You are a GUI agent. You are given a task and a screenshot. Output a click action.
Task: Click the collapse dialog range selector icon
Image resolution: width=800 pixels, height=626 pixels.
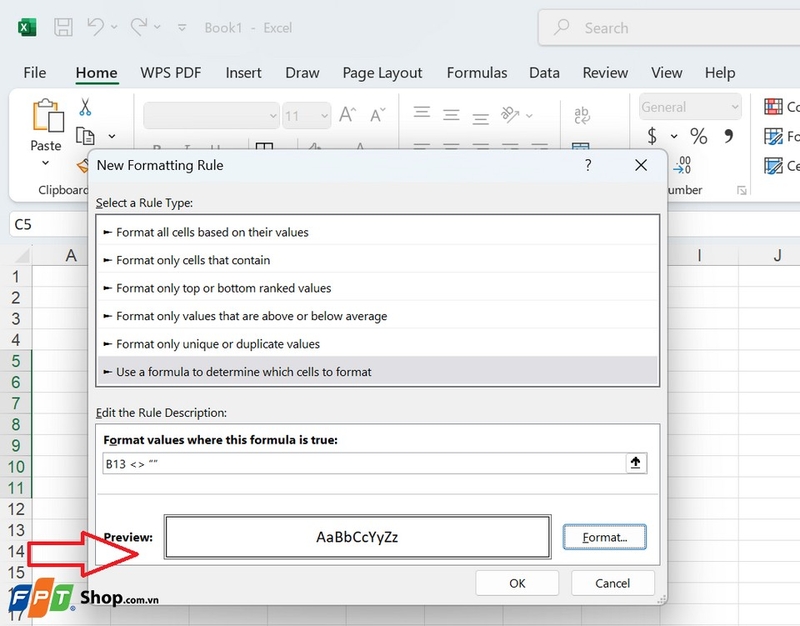(x=636, y=463)
